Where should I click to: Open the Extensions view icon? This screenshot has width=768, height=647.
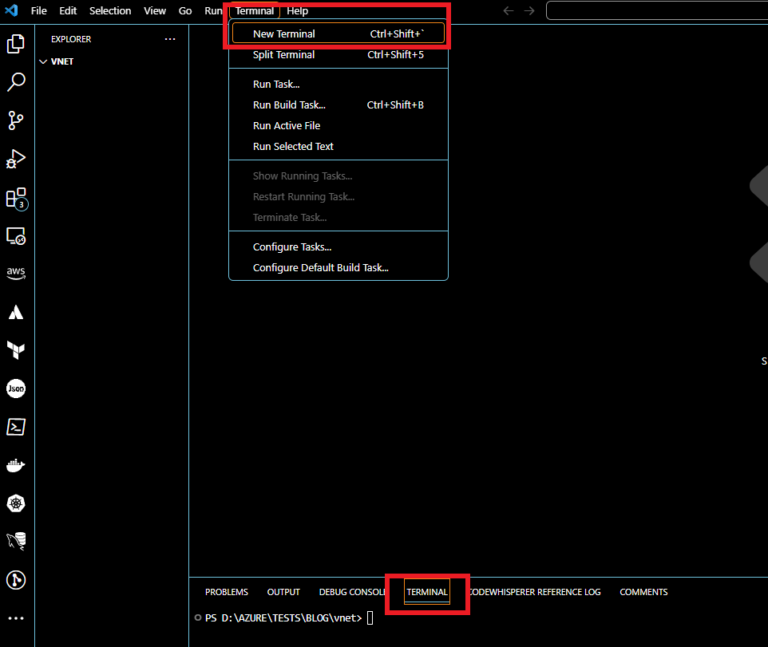[16, 198]
